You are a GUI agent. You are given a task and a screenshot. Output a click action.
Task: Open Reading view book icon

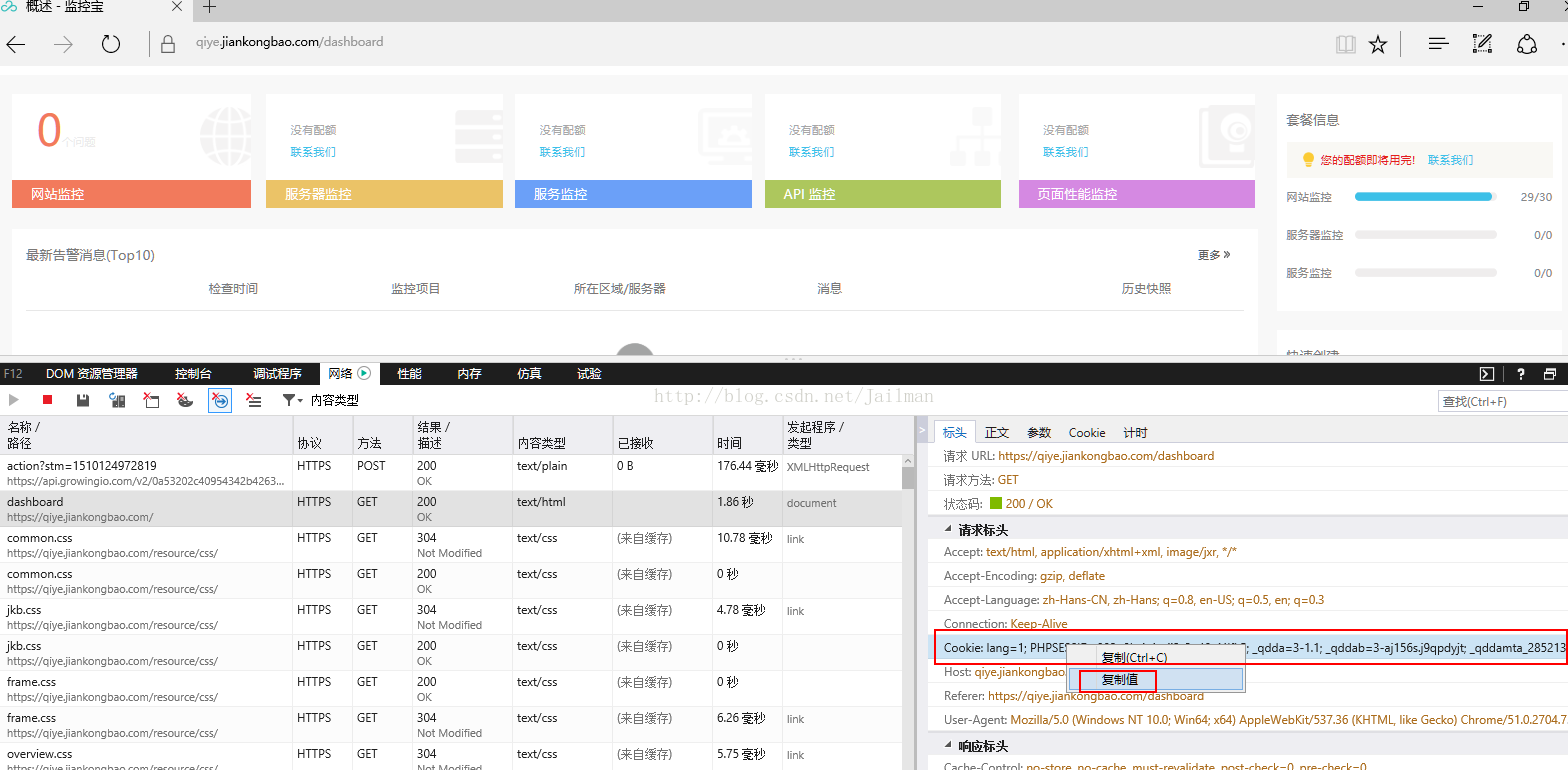point(1346,44)
